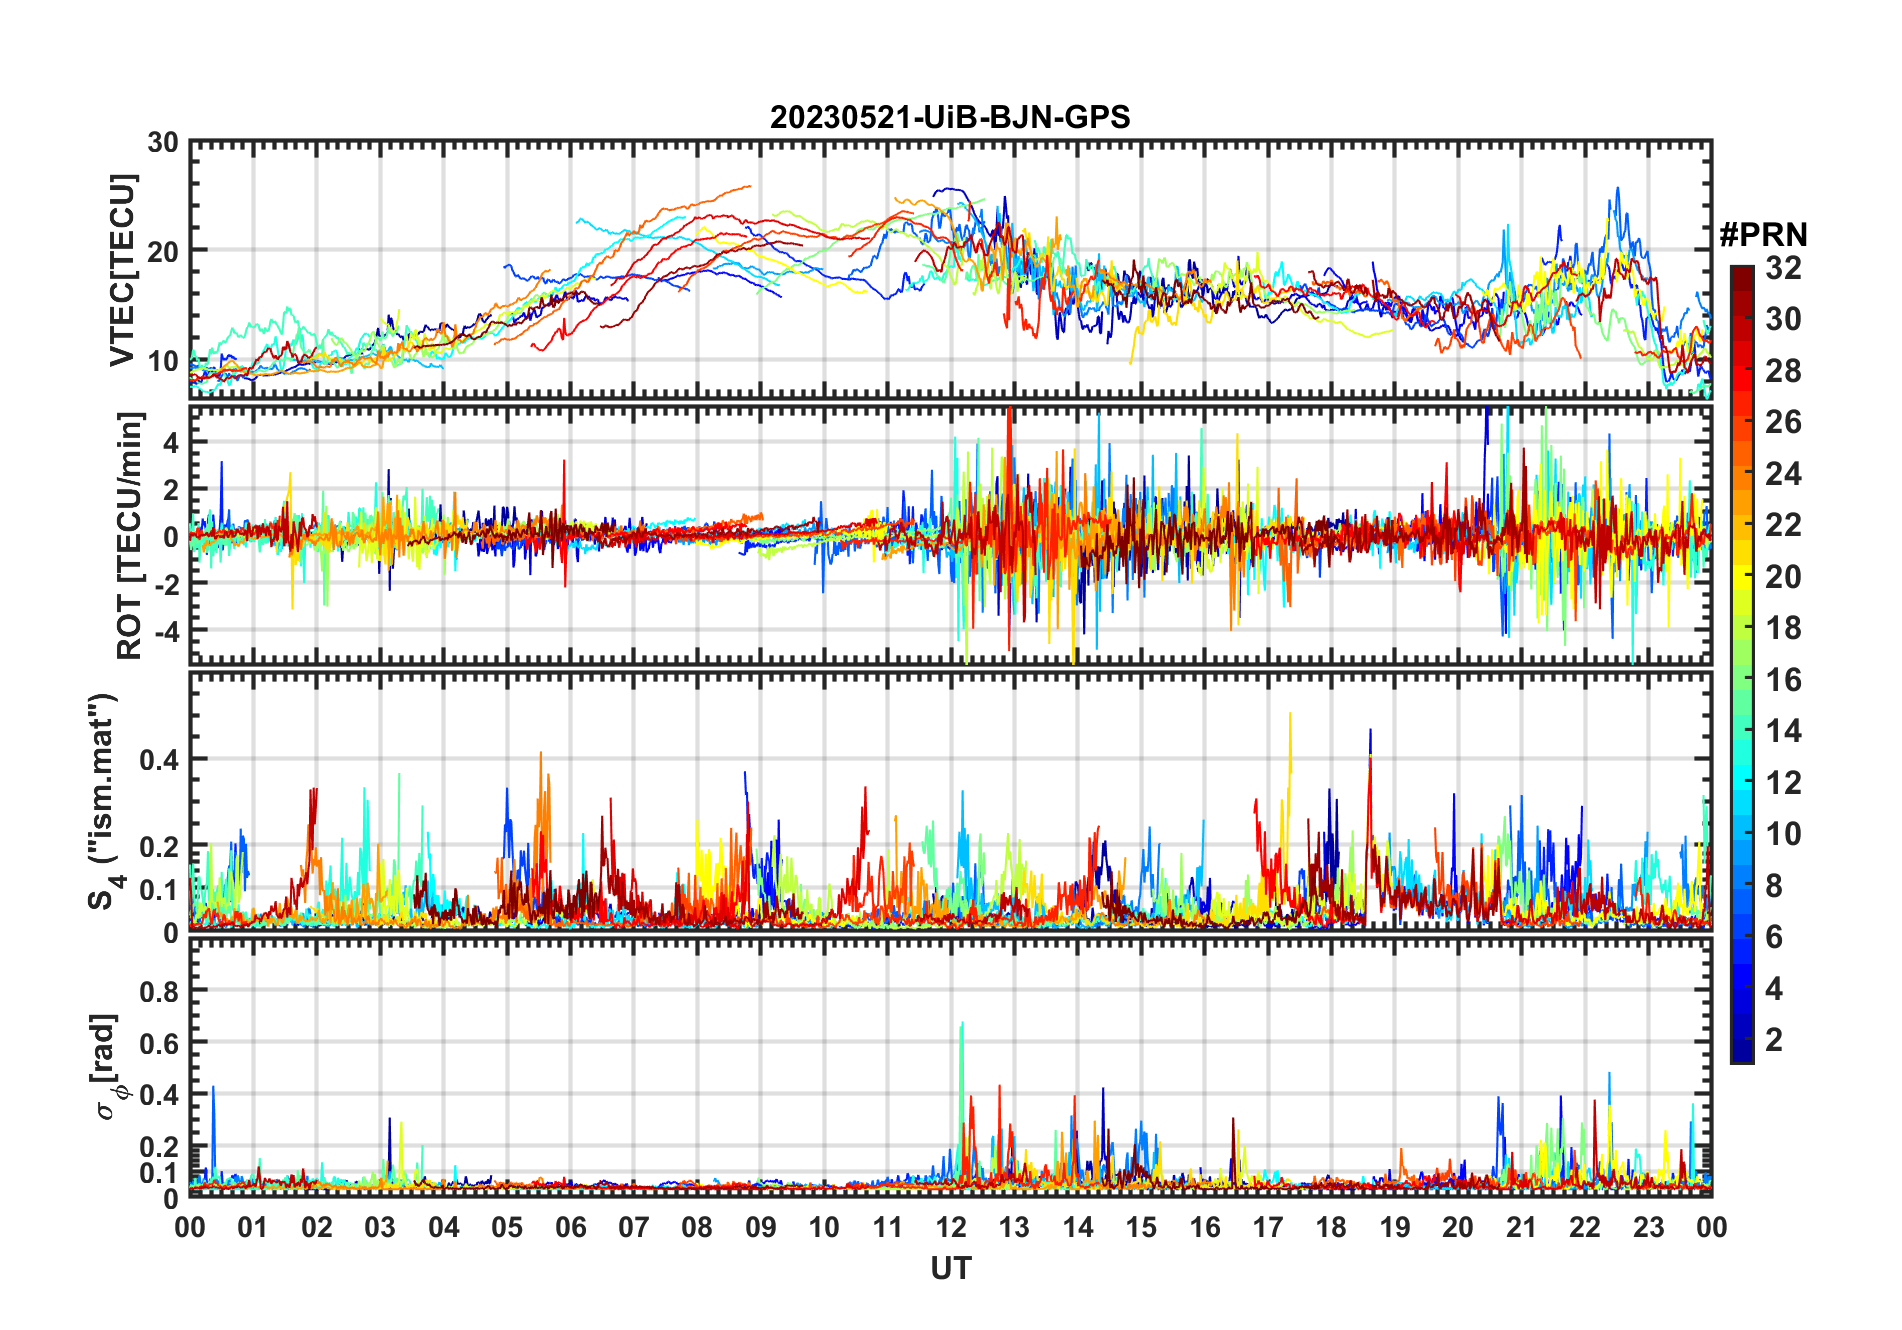Click the 0.8 tick on the sigma-phi axis
Screen dimensions: 1902x1330
[160, 991]
